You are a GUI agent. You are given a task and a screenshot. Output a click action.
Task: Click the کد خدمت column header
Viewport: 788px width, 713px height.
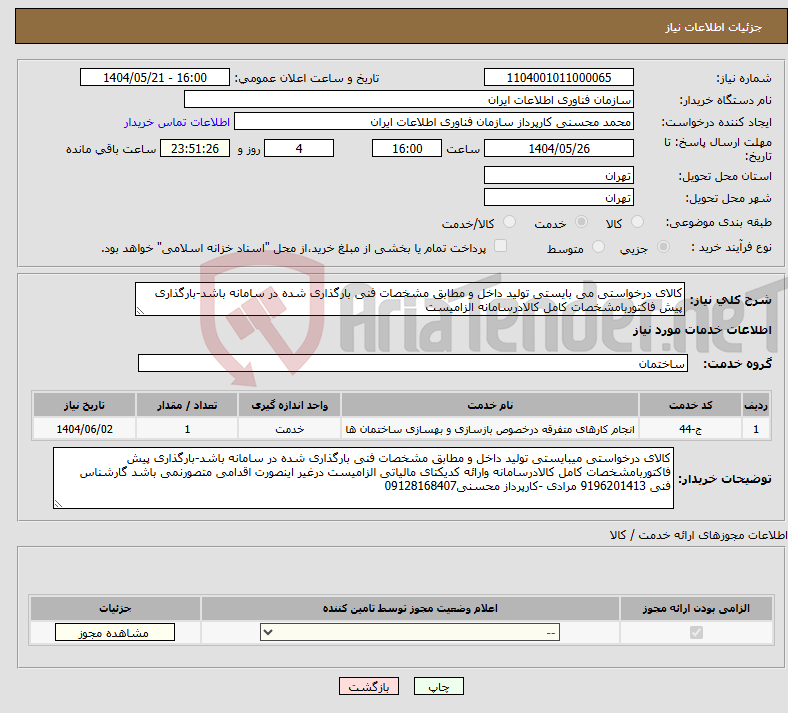point(691,405)
